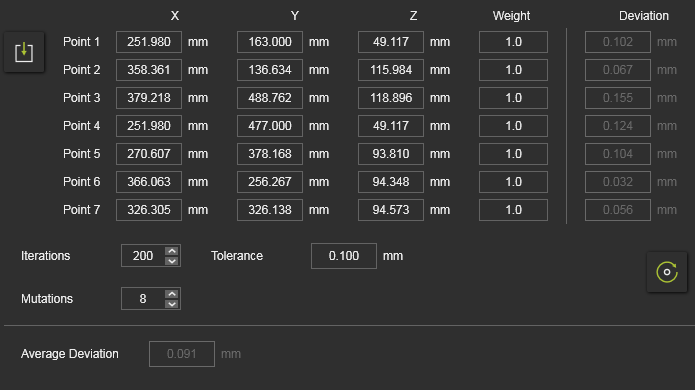Click the Average Deviation field 0.091
Image resolution: width=695 pixels, height=390 pixels.
coord(182,354)
